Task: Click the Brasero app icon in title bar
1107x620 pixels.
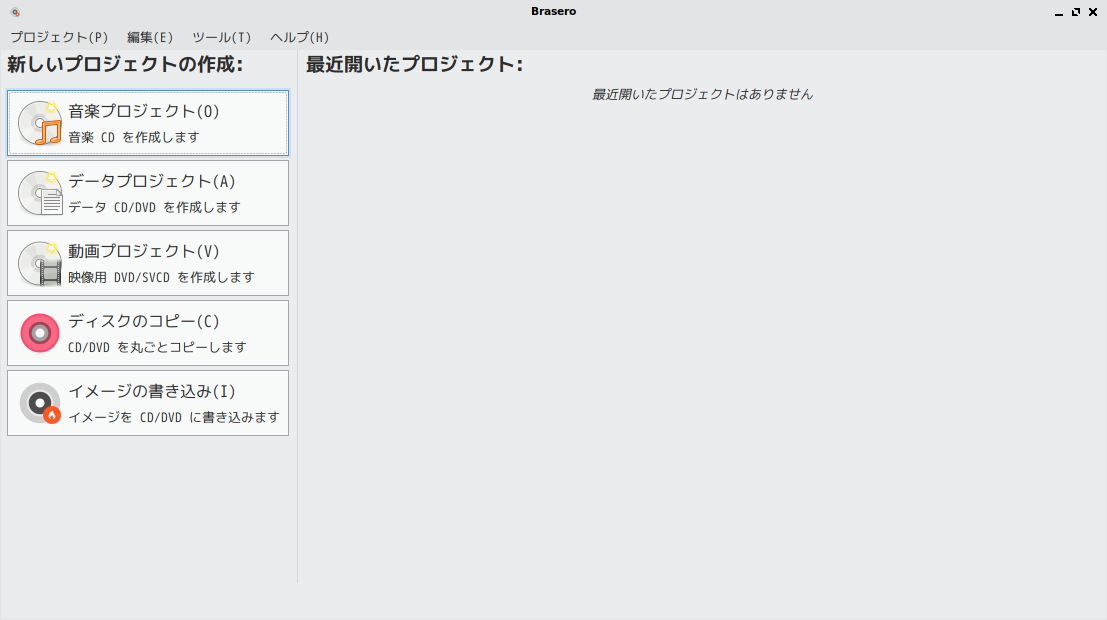Action: [x=15, y=12]
